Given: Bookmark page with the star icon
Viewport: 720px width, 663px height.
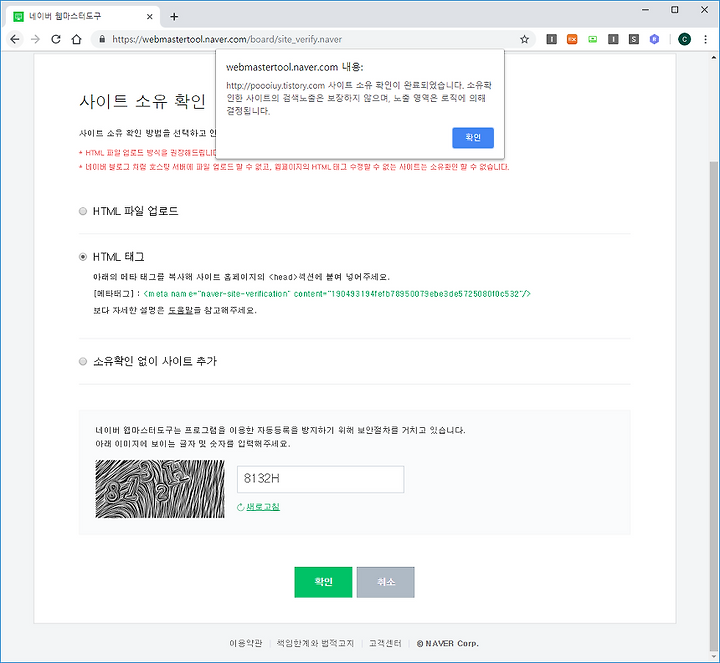Looking at the screenshot, I should [x=524, y=39].
